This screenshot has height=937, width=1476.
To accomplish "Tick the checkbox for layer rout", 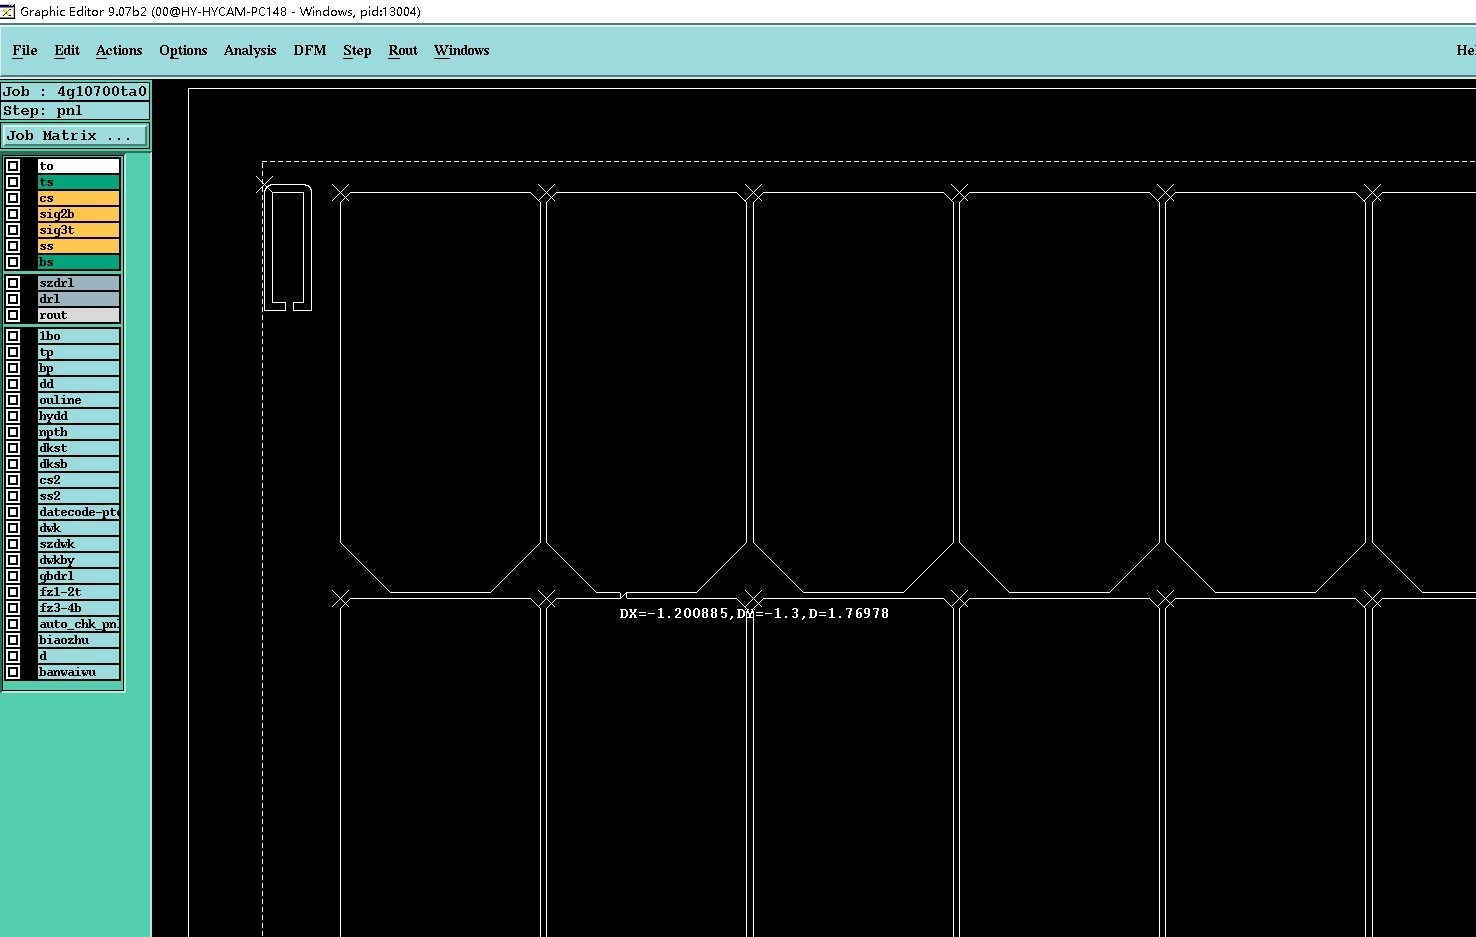I will tap(13, 315).
